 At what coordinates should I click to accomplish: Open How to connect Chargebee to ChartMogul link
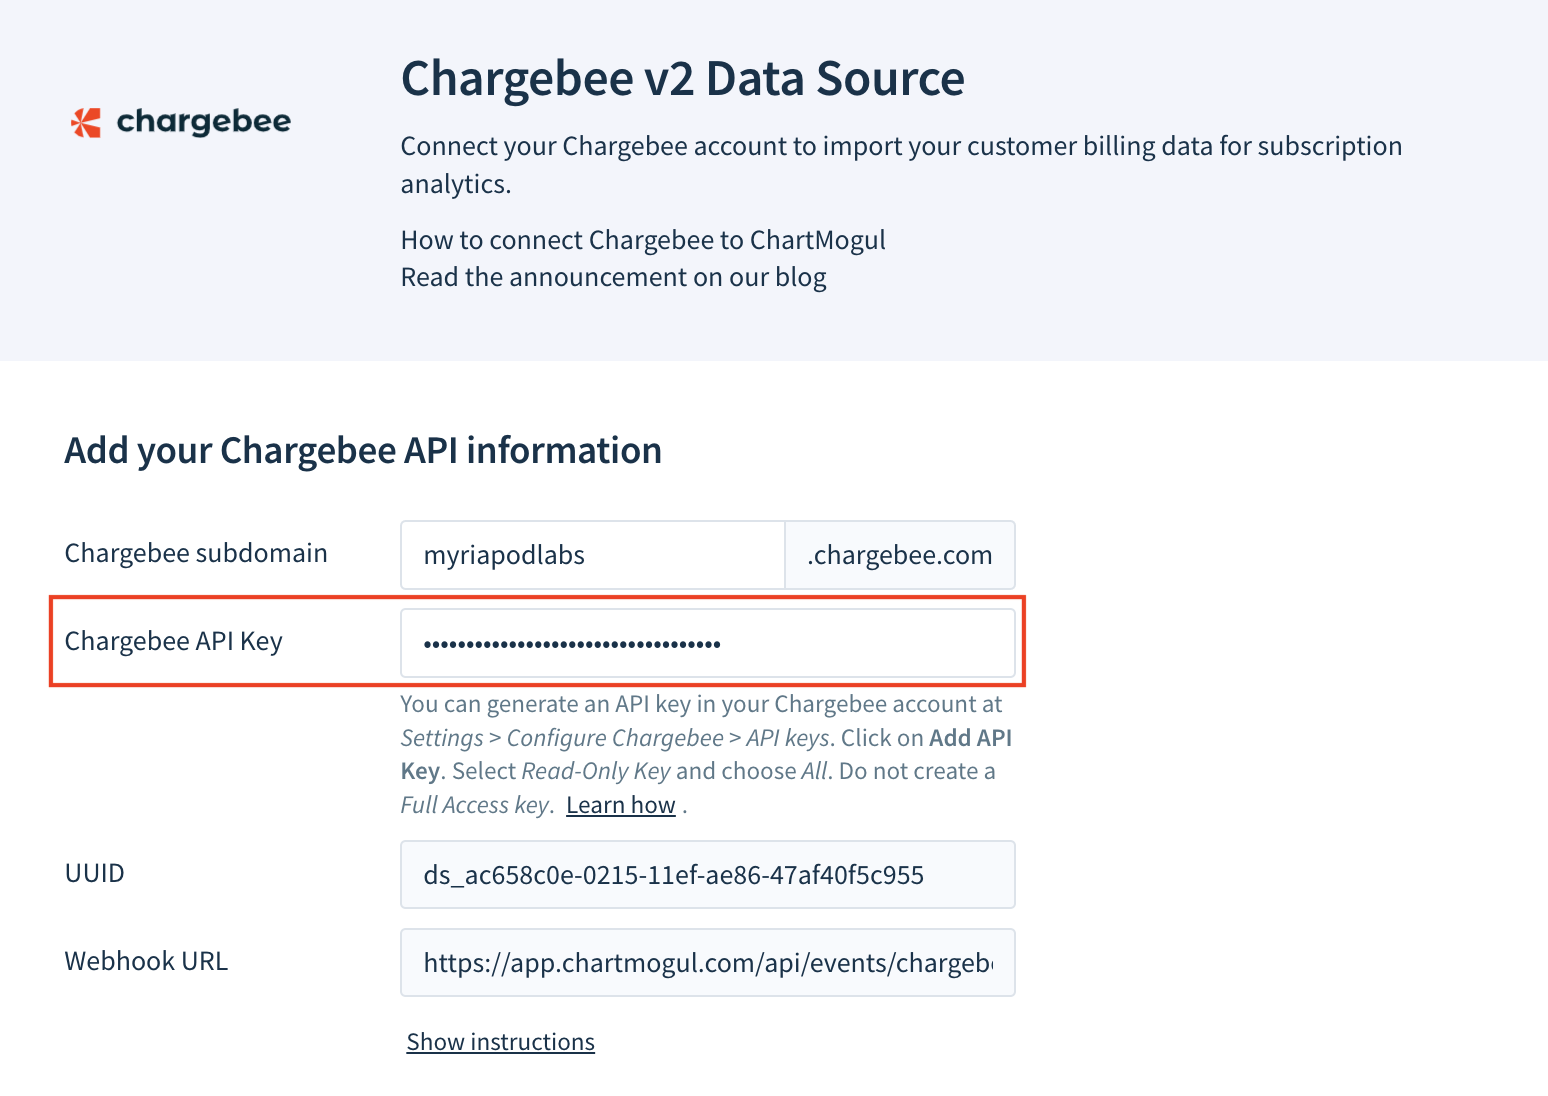pos(643,240)
